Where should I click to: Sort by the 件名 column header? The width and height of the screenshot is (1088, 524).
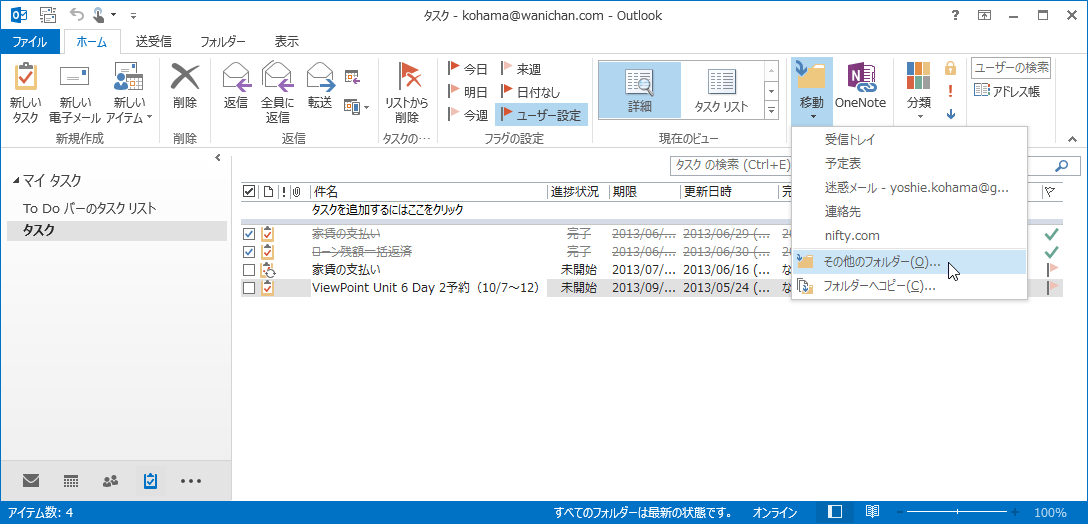point(428,192)
